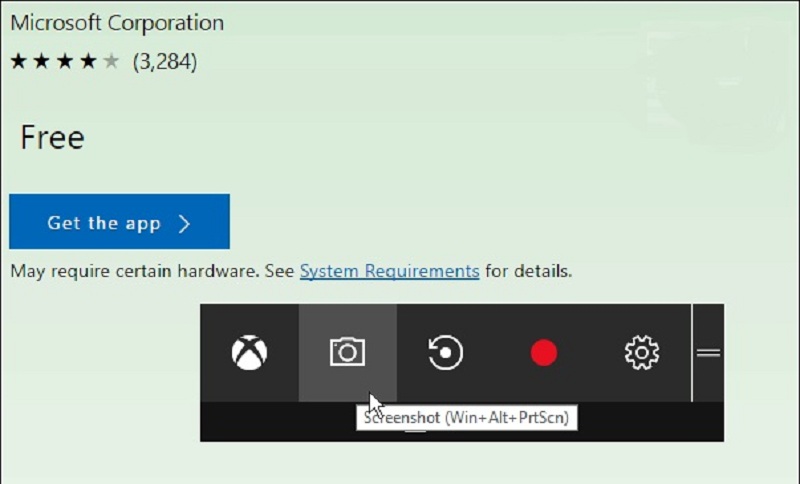
Task: Click the first rating star
Action: 19,62
